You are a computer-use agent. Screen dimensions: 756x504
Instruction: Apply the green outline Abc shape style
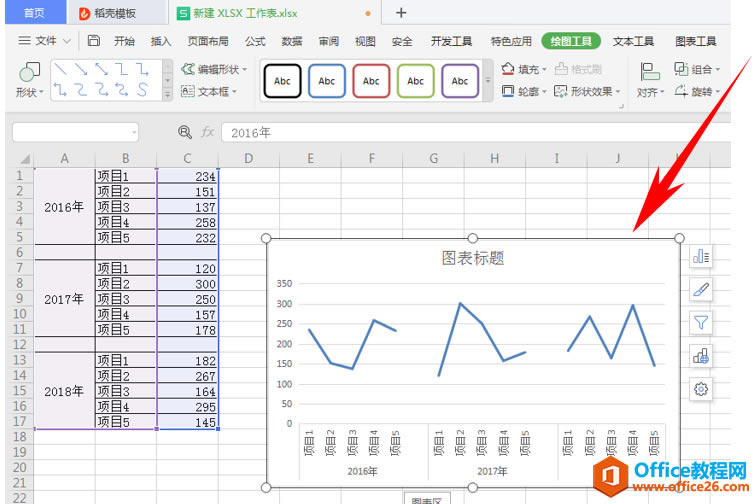pyautogui.click(x=416, y=81)
